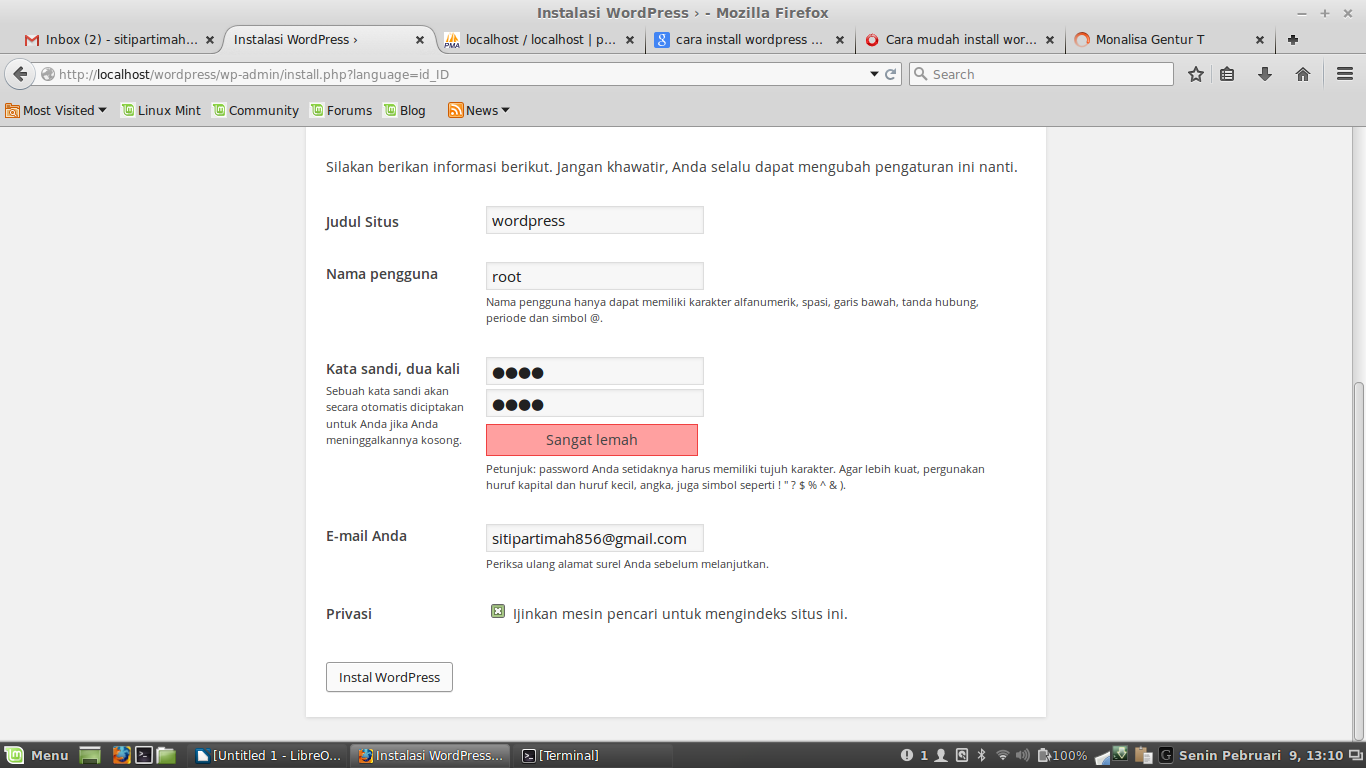Open the bookmarks list icon

point(1227,74)
